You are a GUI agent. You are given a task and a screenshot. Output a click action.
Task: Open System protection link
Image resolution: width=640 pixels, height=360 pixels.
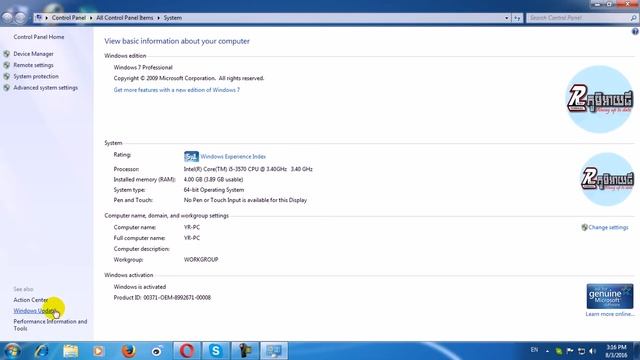point(36,76)
